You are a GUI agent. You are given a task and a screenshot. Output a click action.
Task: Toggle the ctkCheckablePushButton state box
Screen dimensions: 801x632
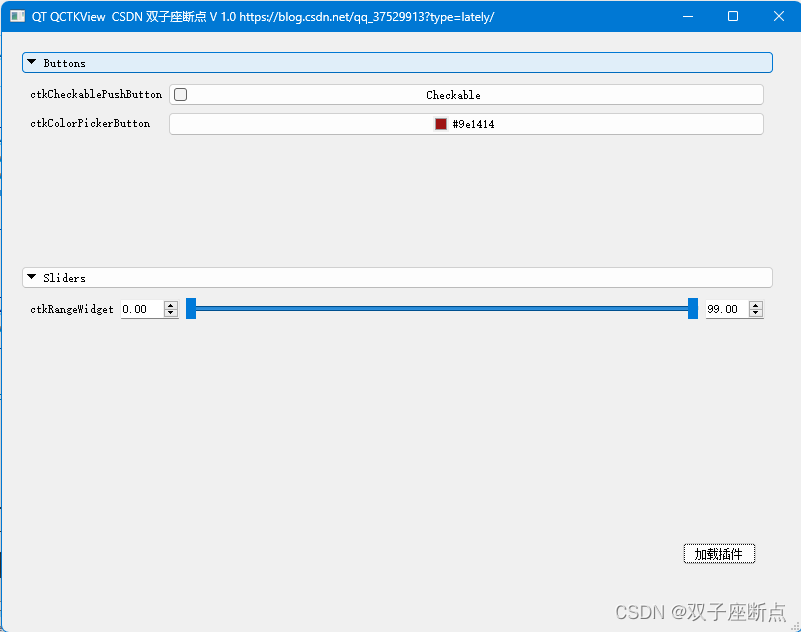pos(180,94)
